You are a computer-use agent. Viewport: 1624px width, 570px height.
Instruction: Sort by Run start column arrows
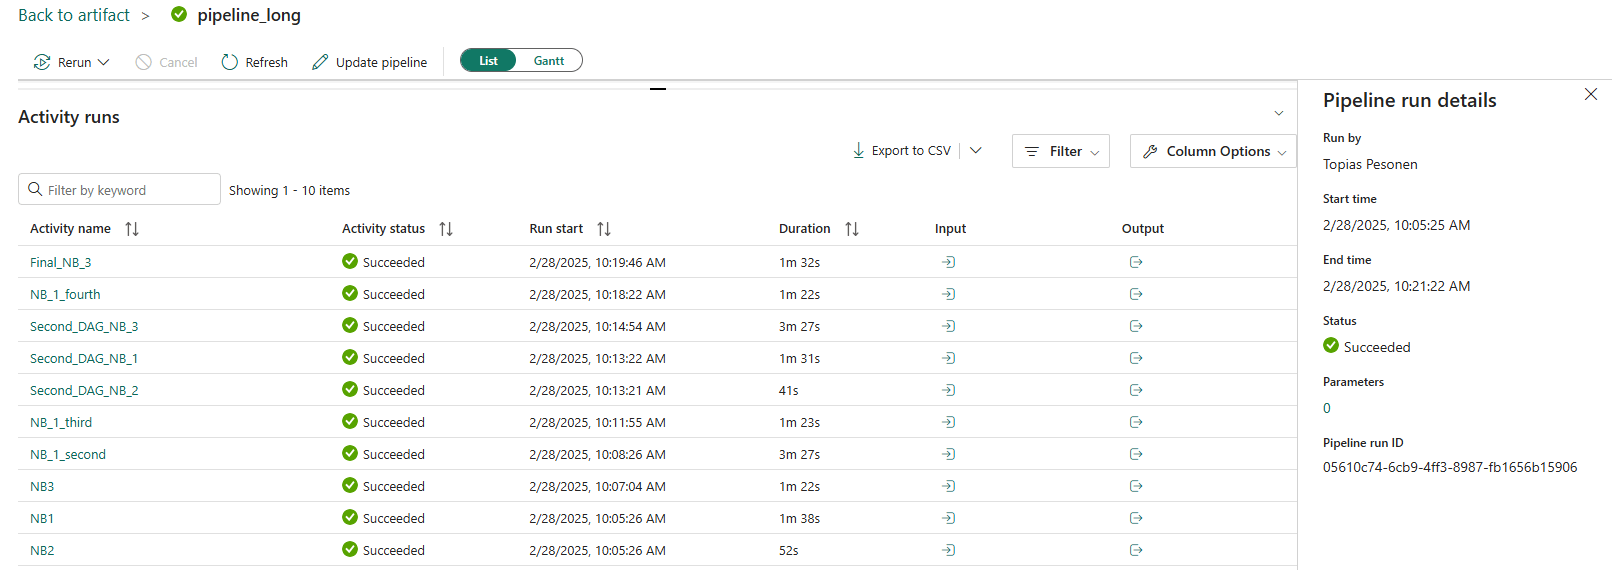click(x=604, y=229)
